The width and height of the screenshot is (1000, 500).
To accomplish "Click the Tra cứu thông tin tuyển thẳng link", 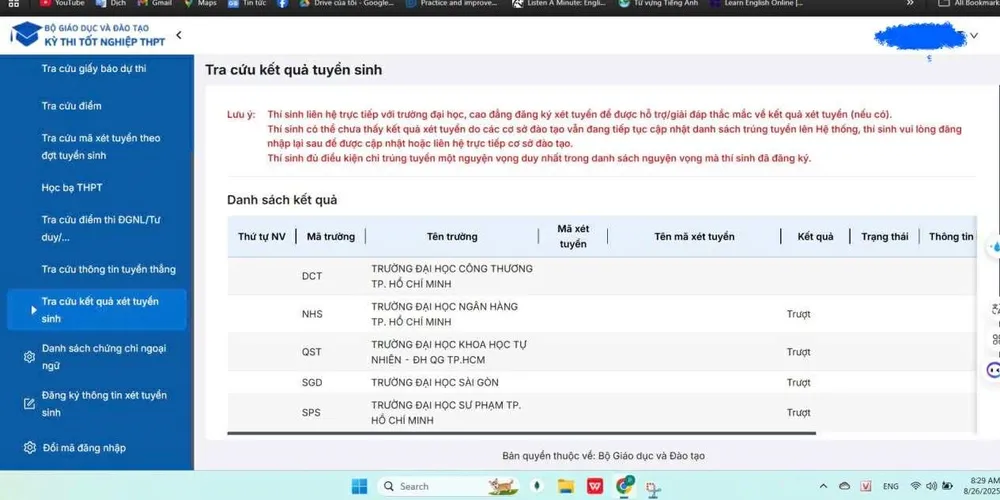I will tap(108, 269).
